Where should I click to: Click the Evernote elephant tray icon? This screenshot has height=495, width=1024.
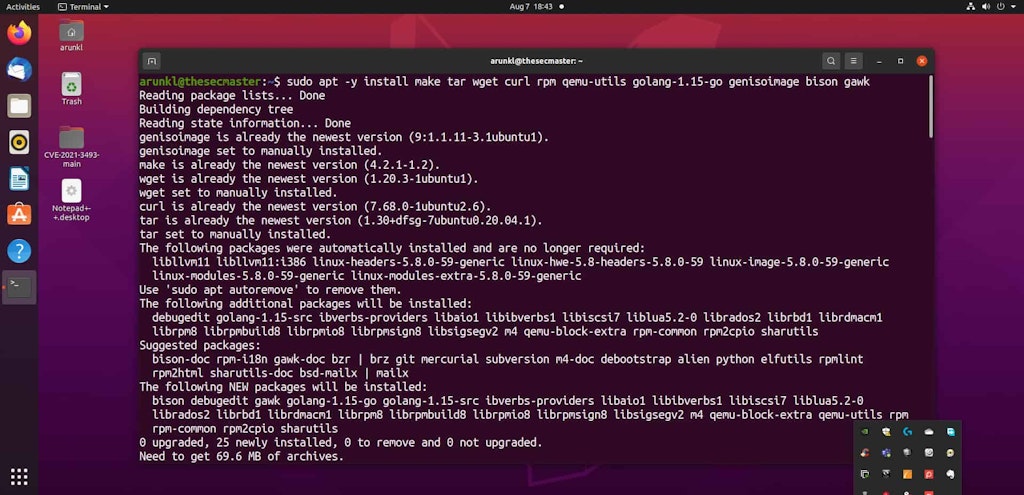950,474
